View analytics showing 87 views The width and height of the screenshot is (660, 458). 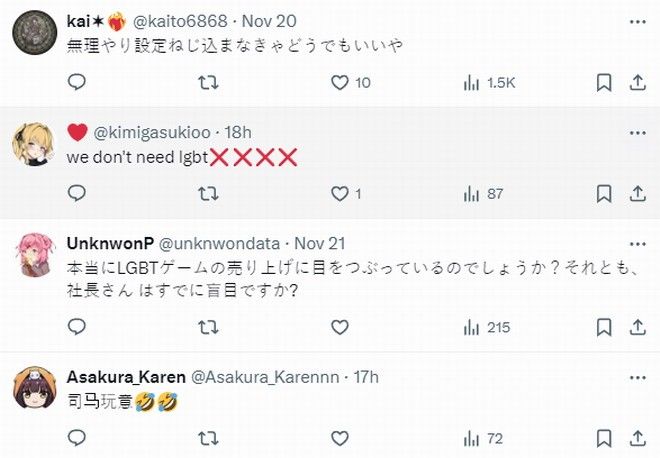point(483,194)
